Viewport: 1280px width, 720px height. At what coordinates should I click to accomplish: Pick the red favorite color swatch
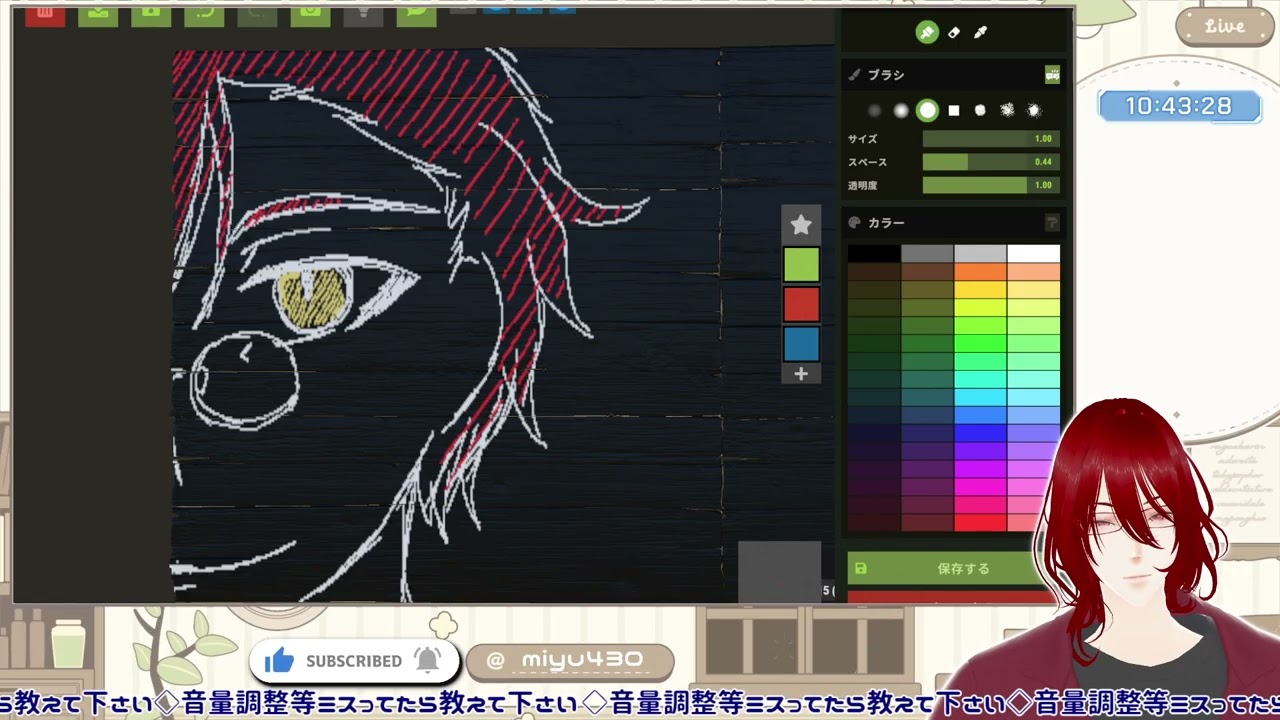pyautogui.click(x=801, y=305)
